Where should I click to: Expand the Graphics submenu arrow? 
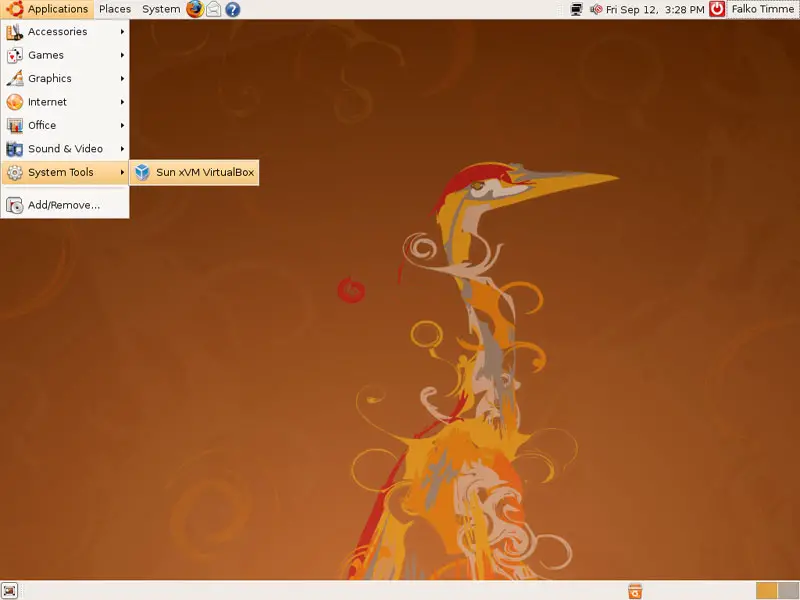[x=122, y=79]
